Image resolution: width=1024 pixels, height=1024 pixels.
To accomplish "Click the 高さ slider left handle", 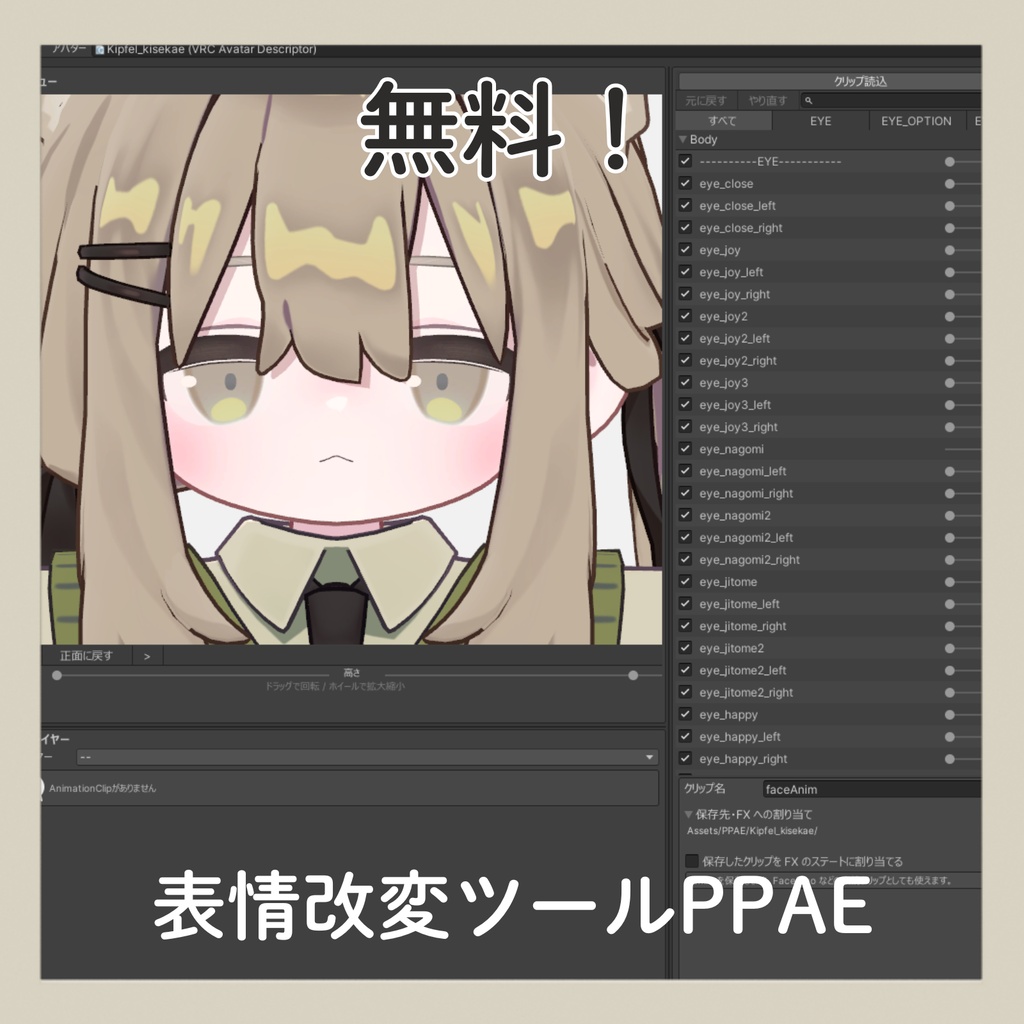I will (57, 675).
